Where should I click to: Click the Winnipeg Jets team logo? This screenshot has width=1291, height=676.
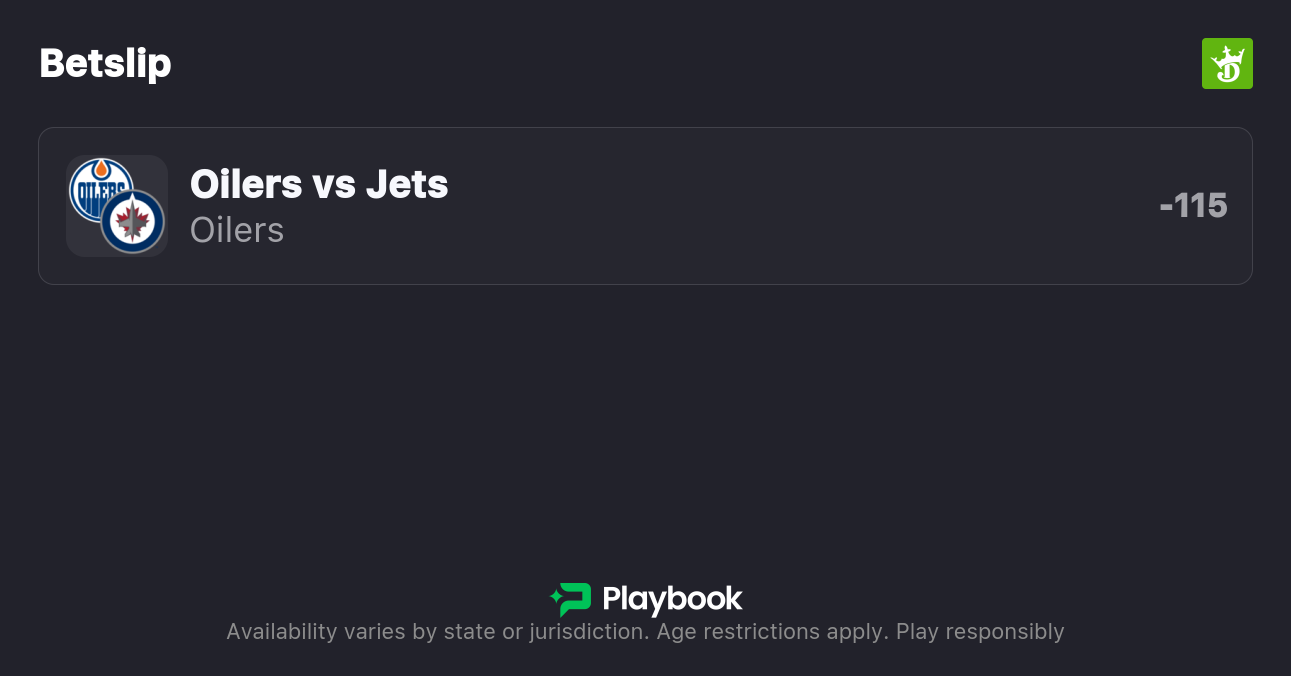(x=133, y=222)
